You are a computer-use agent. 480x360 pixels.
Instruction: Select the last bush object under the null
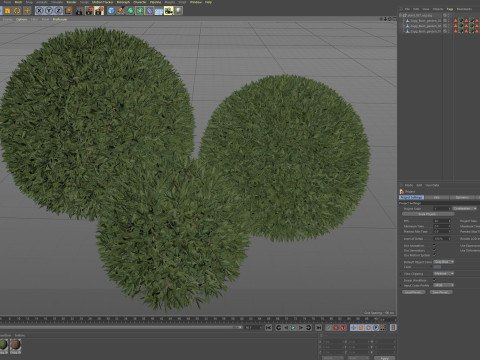point(426,31)
